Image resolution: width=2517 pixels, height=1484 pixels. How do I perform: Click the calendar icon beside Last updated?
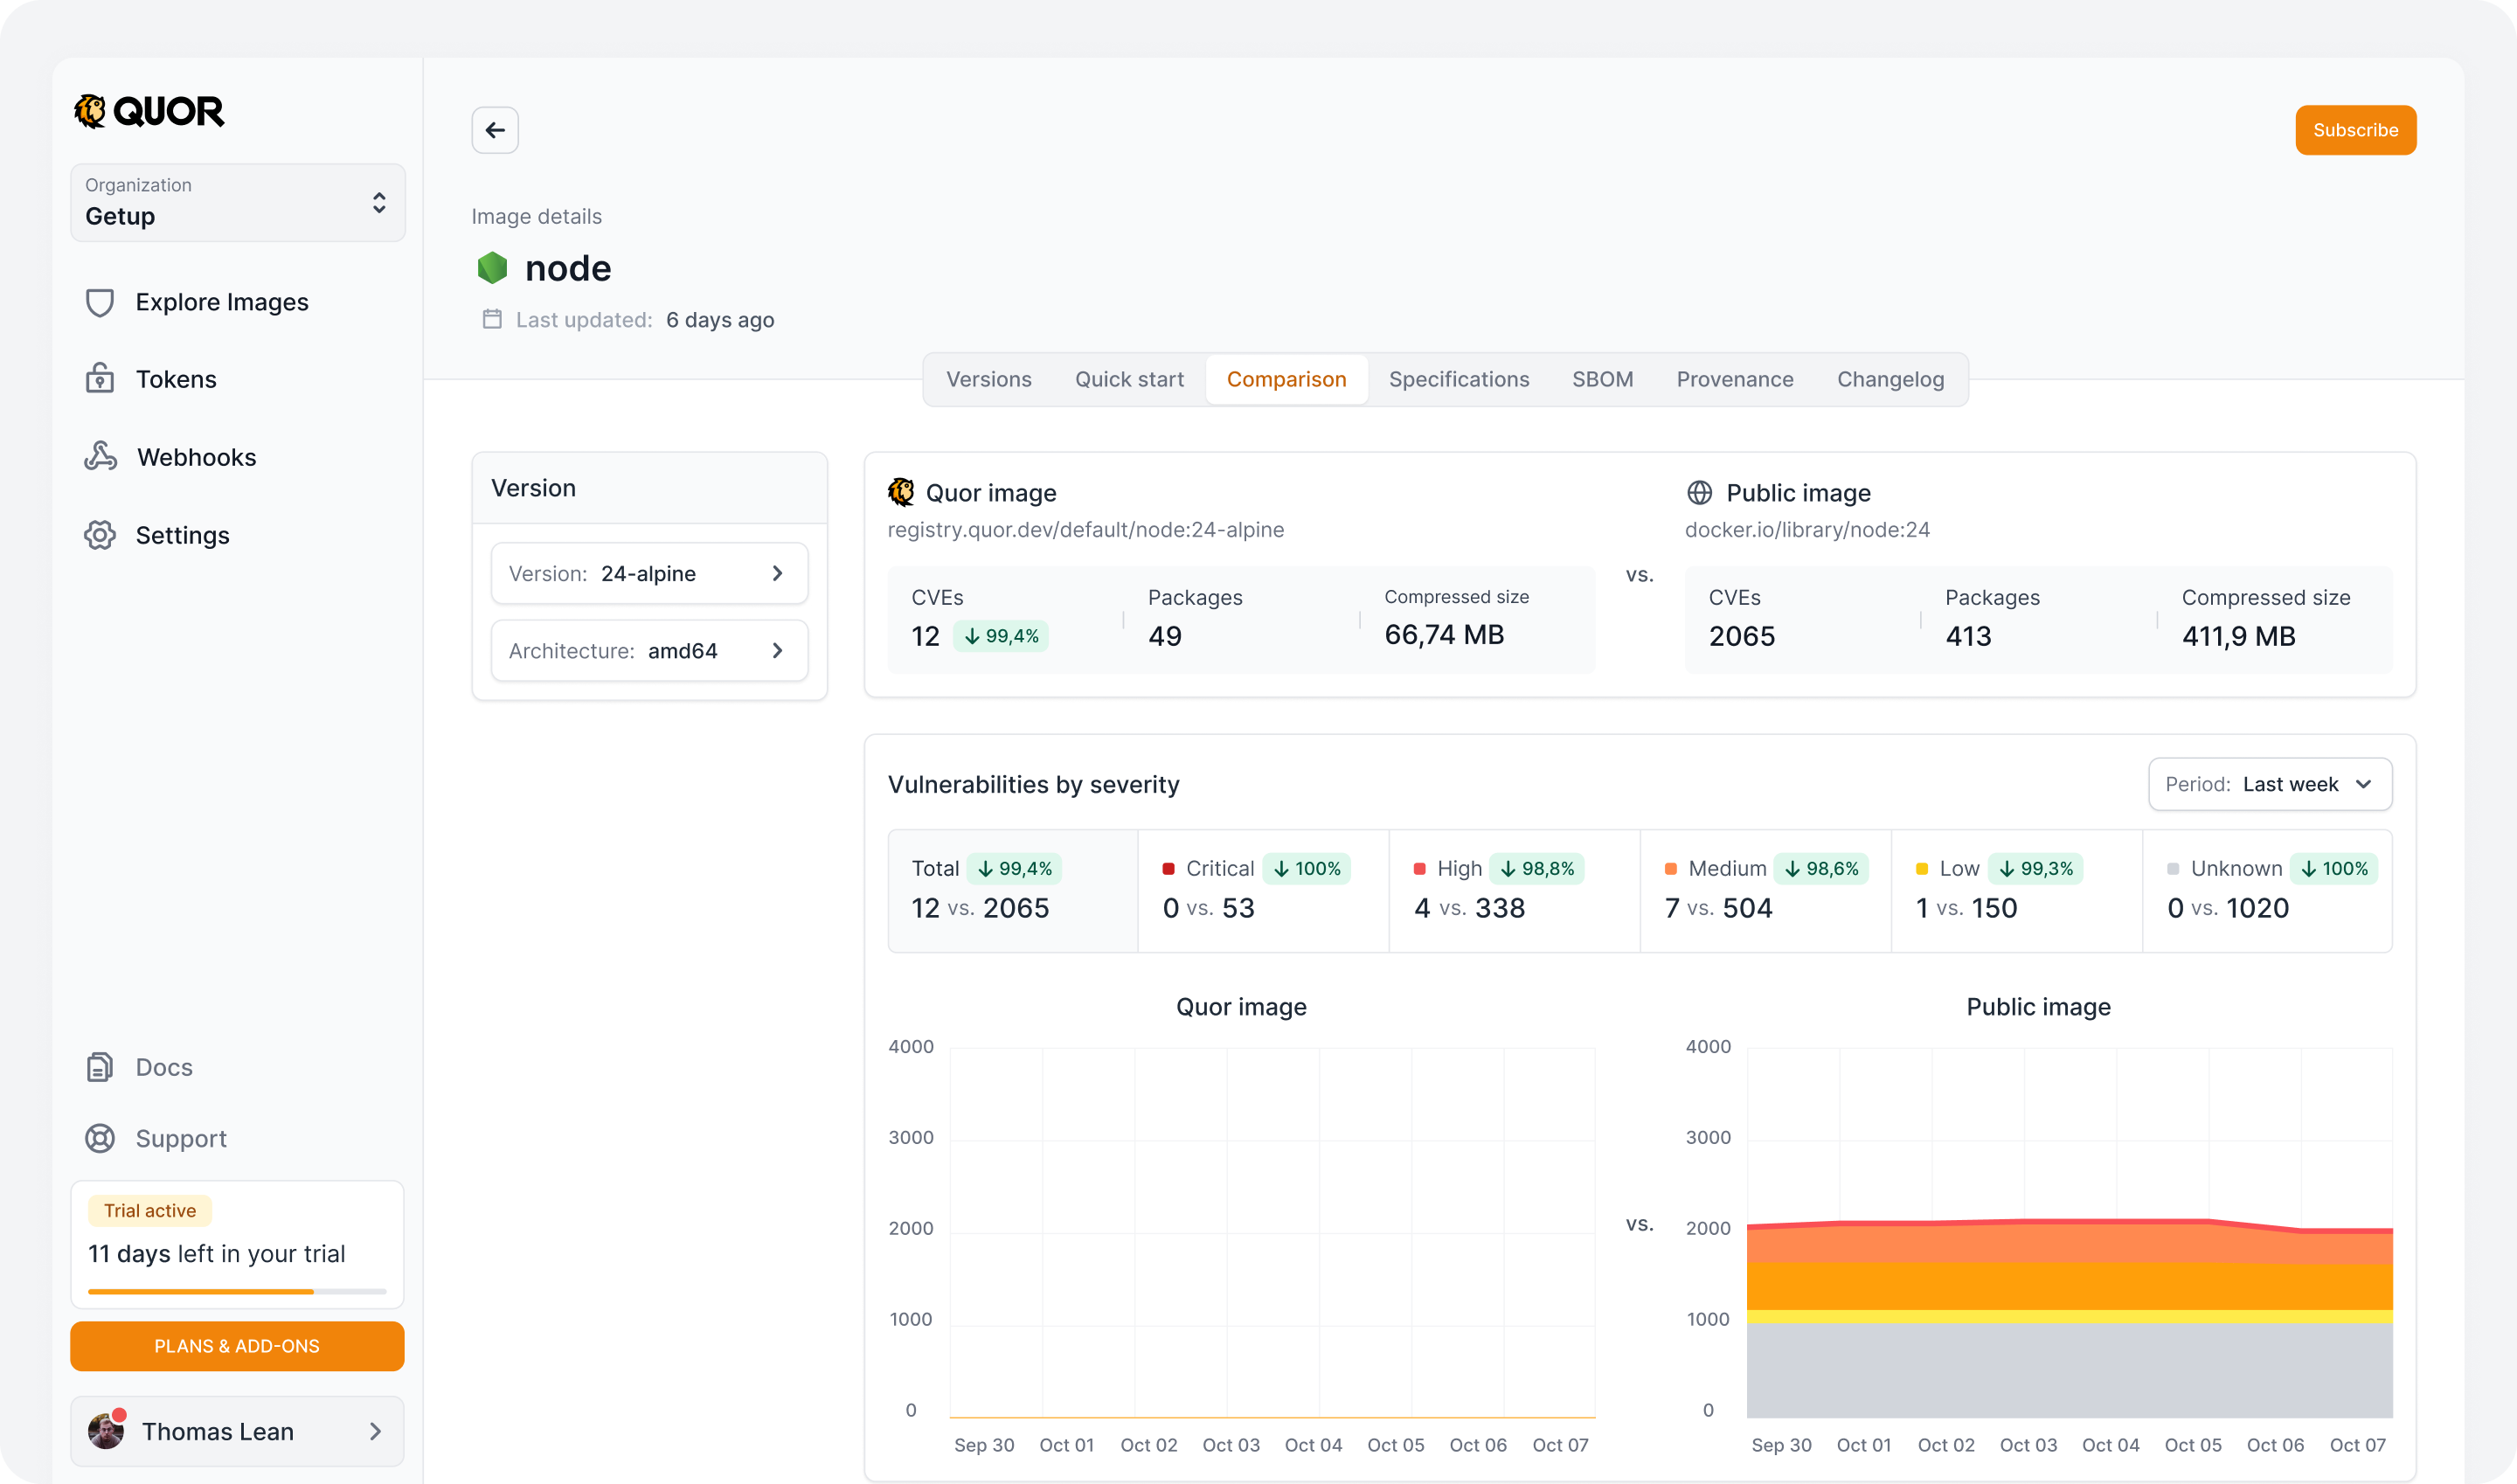(492, 319)
